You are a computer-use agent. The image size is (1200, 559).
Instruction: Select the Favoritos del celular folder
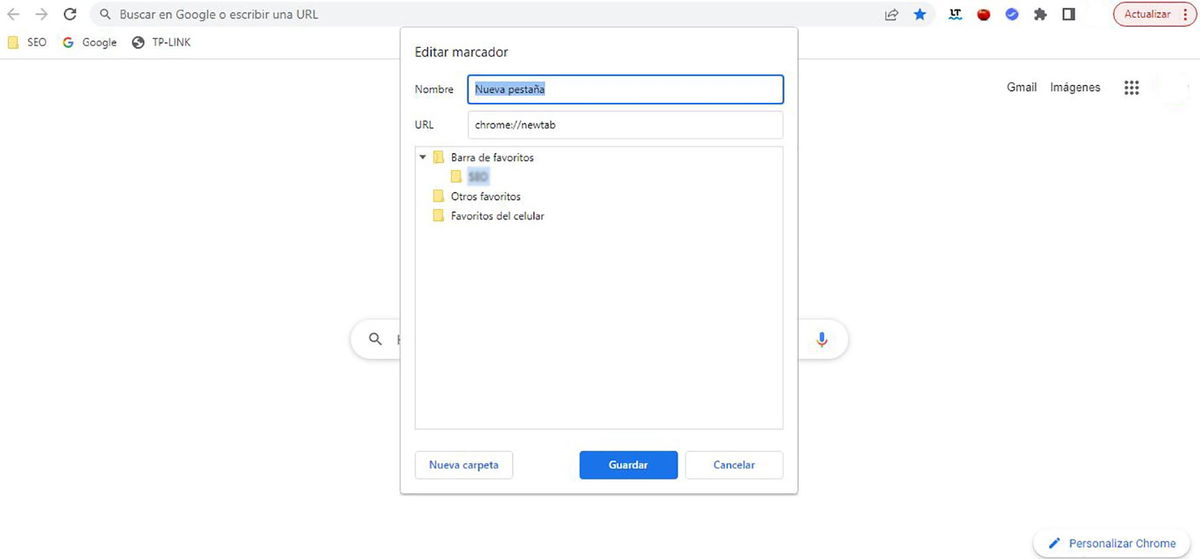(488, 216)
